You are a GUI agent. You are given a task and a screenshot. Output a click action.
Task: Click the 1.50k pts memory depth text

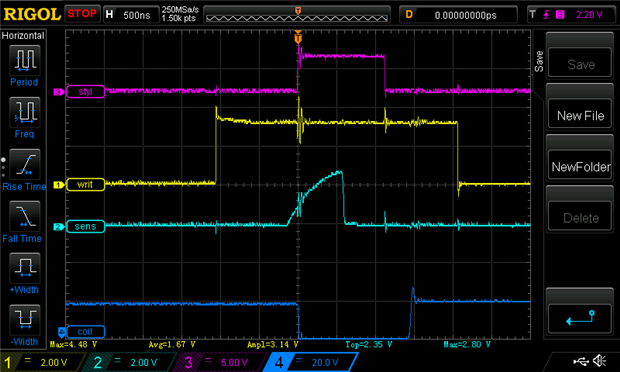click(x=178, y=18)
